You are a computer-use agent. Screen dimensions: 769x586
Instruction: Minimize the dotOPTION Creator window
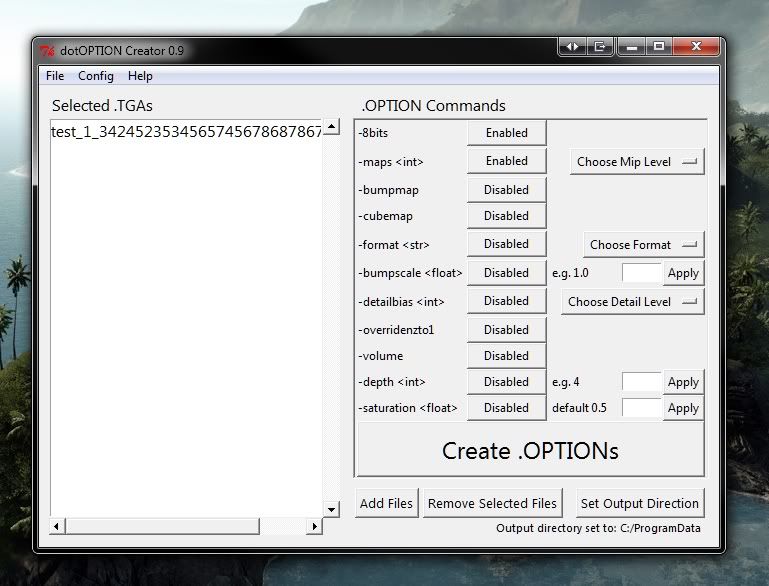pos(632,47)
